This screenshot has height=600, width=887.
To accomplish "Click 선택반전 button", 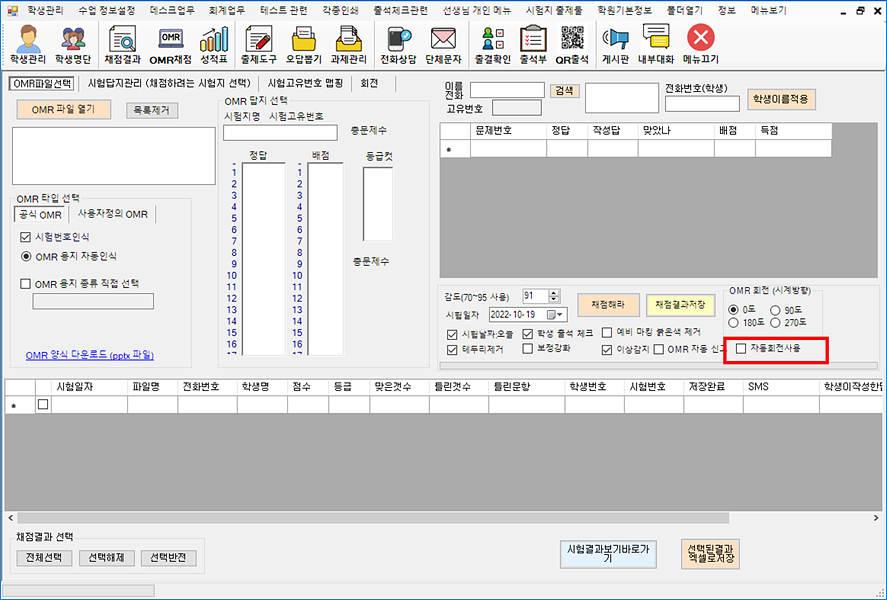I will (x=168, y=558).
